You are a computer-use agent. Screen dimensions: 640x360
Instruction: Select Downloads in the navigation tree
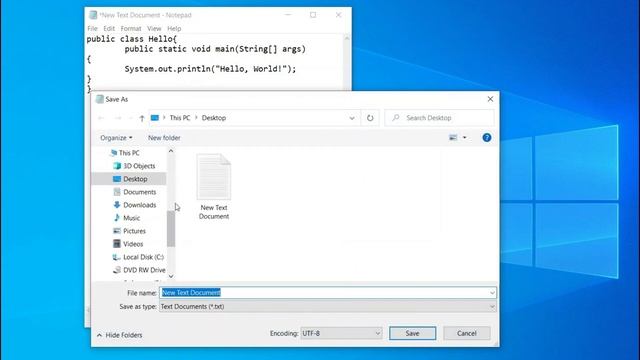tap(140, 205)
